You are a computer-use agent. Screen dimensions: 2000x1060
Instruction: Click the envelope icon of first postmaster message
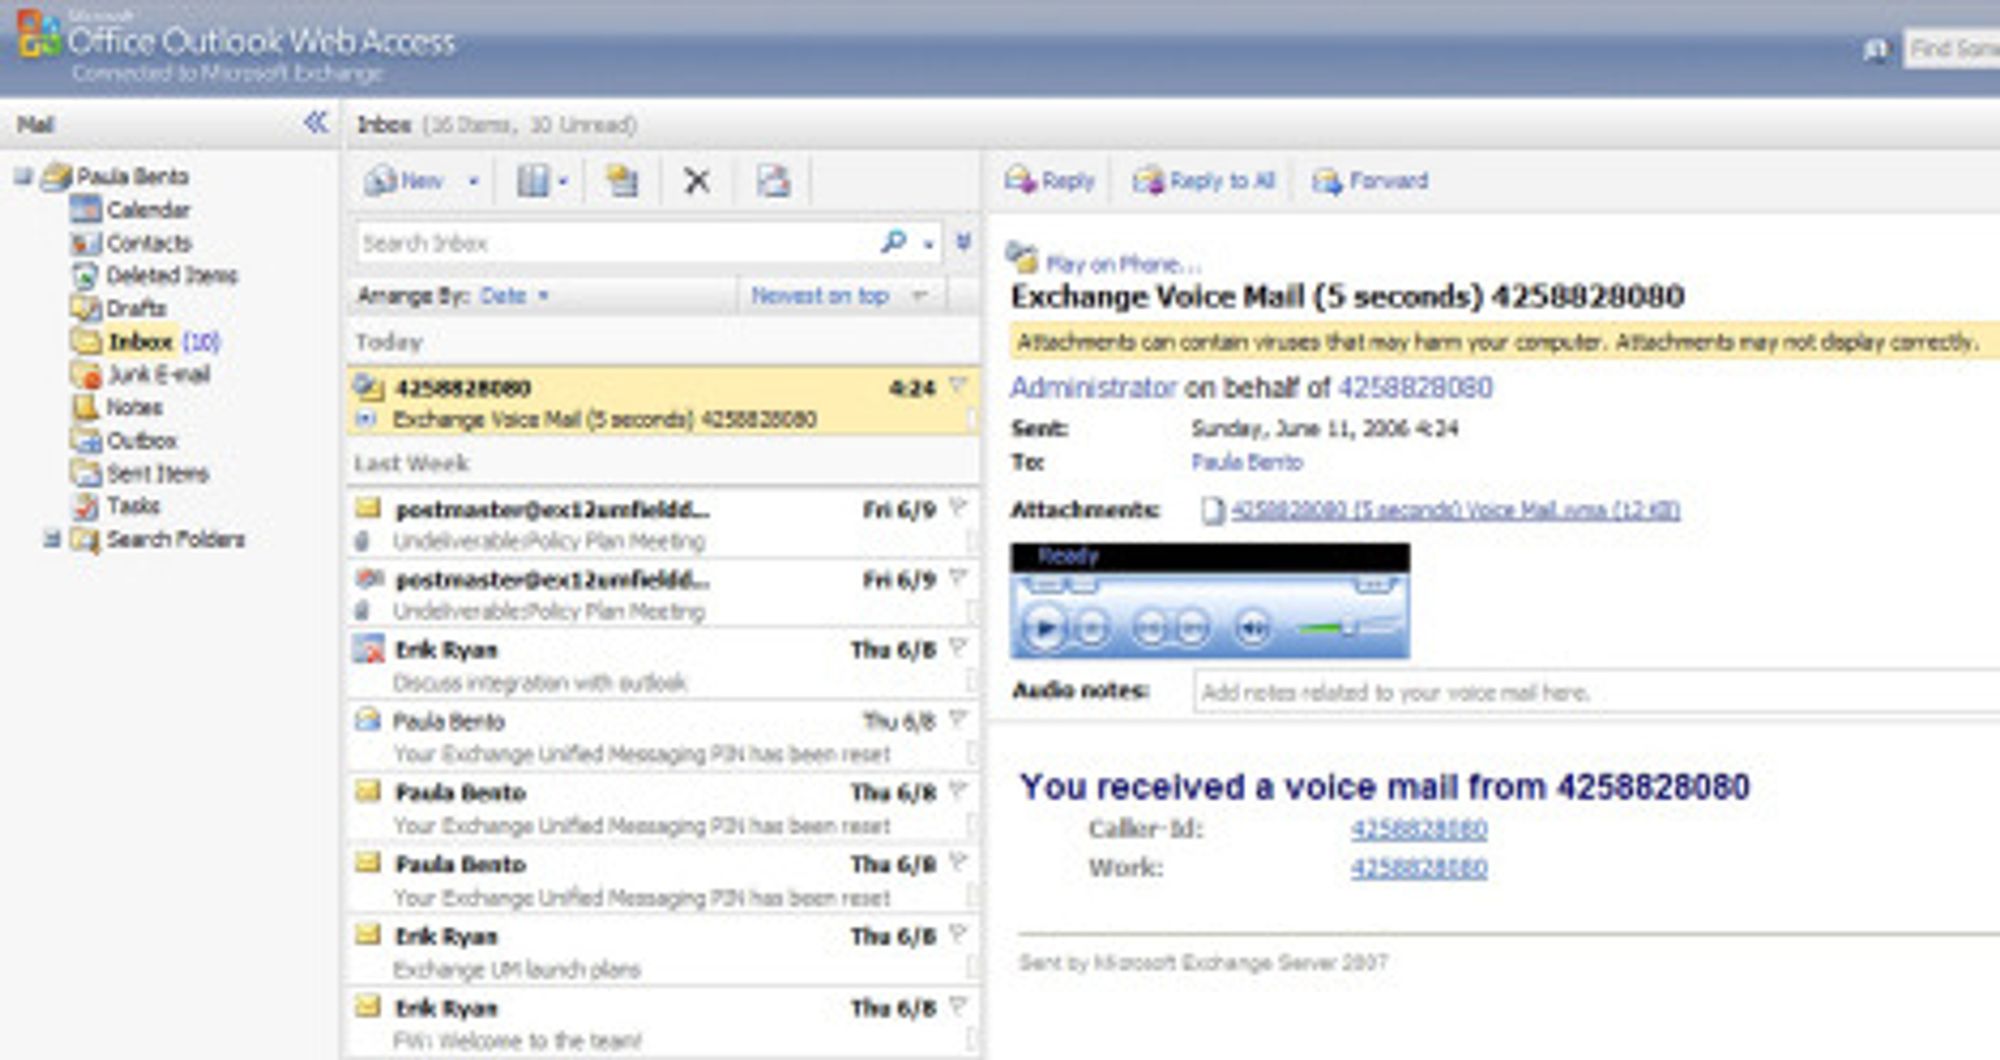point(369,508)
